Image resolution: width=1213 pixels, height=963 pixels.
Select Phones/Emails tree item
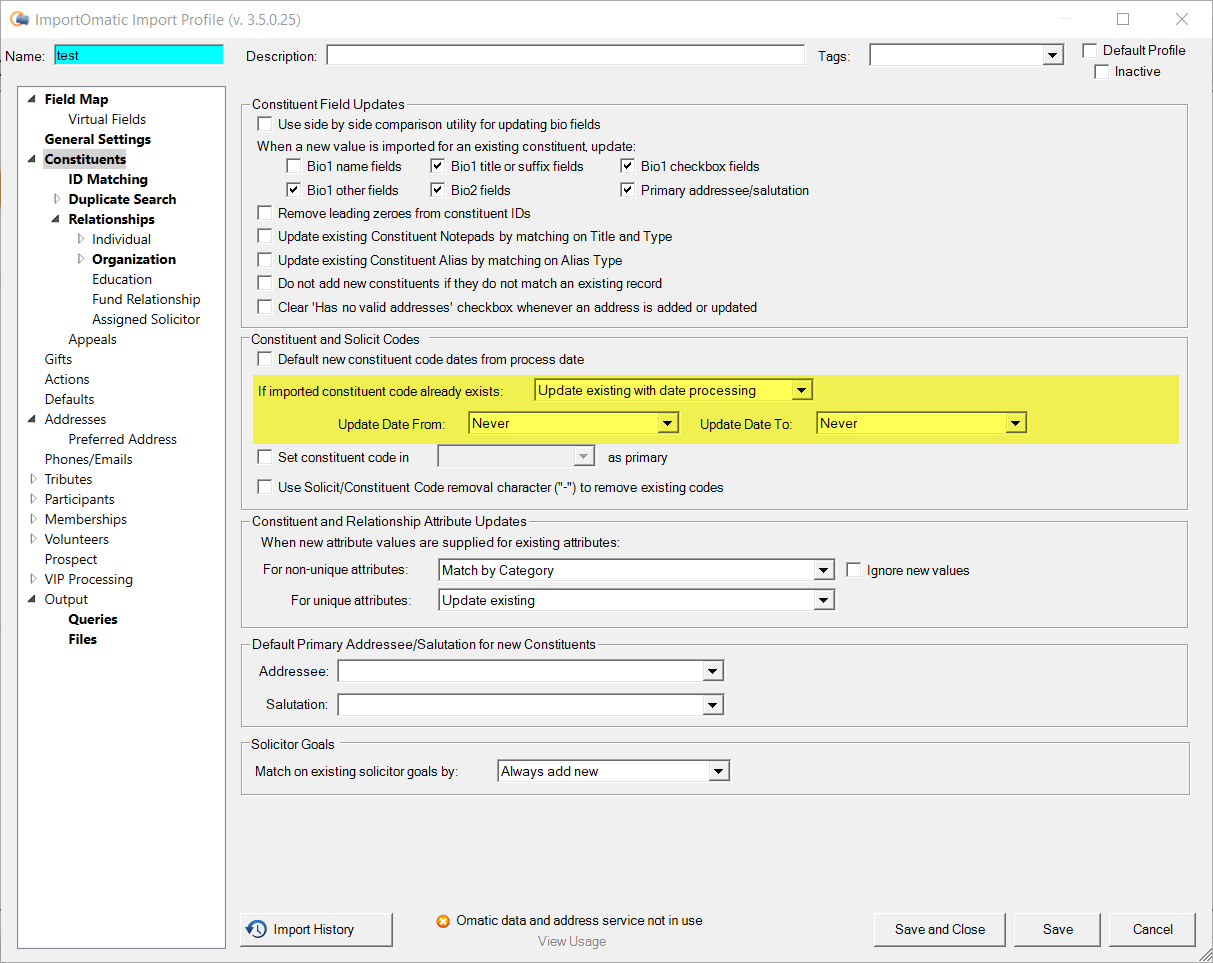(x=88, y=459)
